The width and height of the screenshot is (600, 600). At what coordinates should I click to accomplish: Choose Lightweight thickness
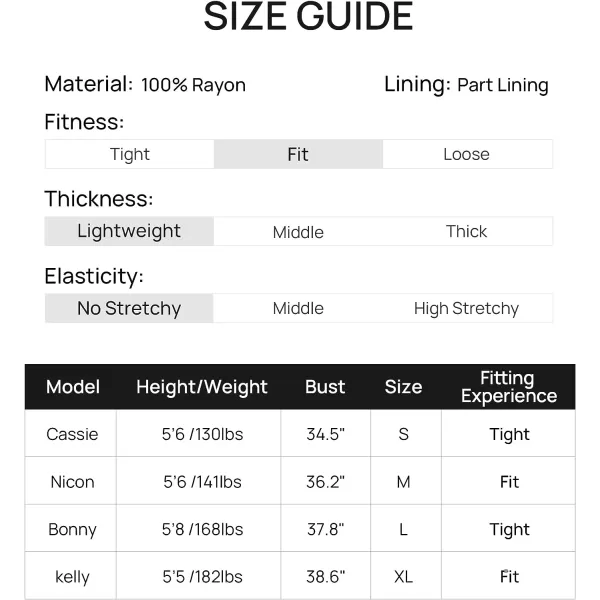pyautogui.click(x=129, y=231)
